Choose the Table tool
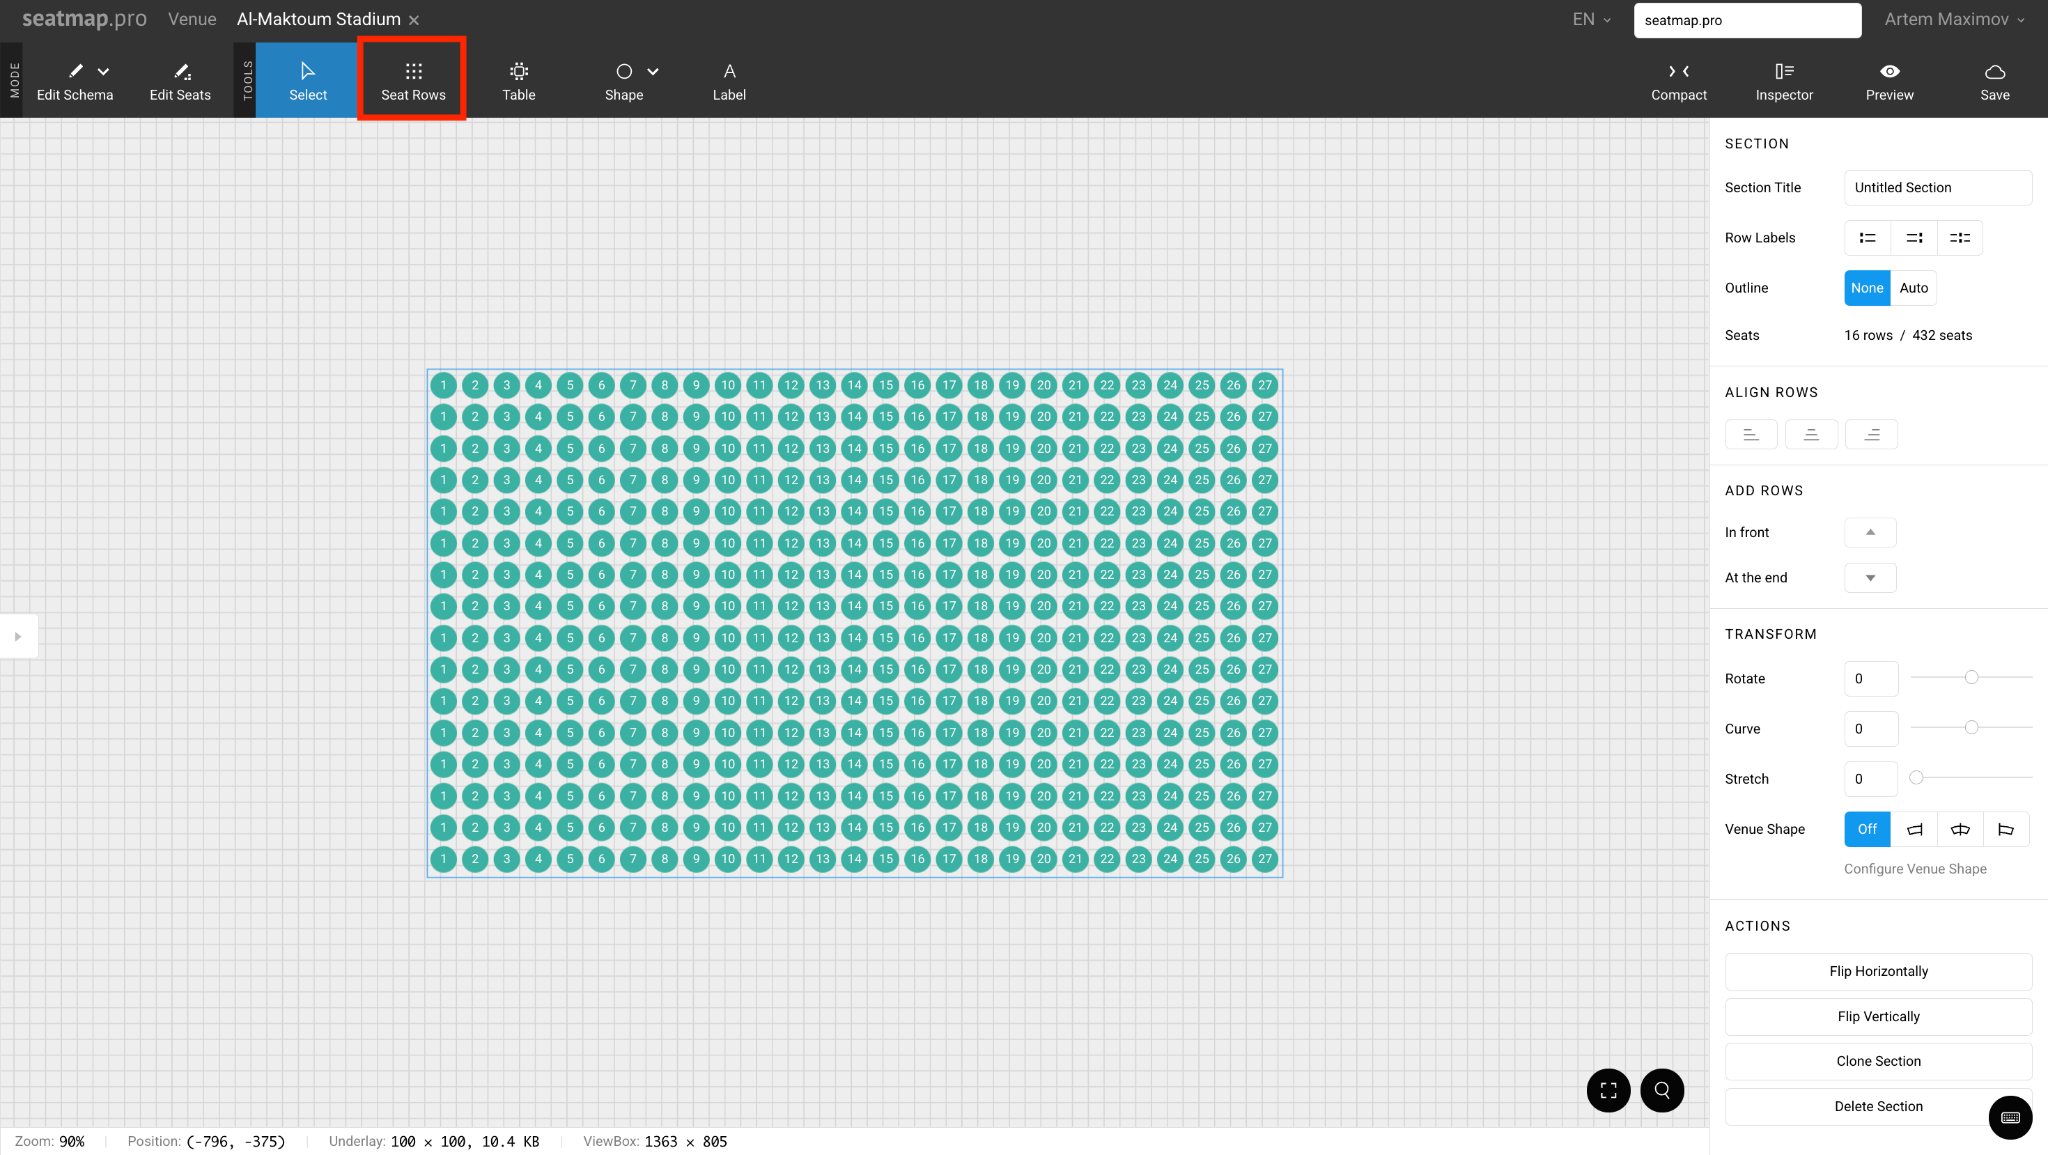 tap(518, 80)
